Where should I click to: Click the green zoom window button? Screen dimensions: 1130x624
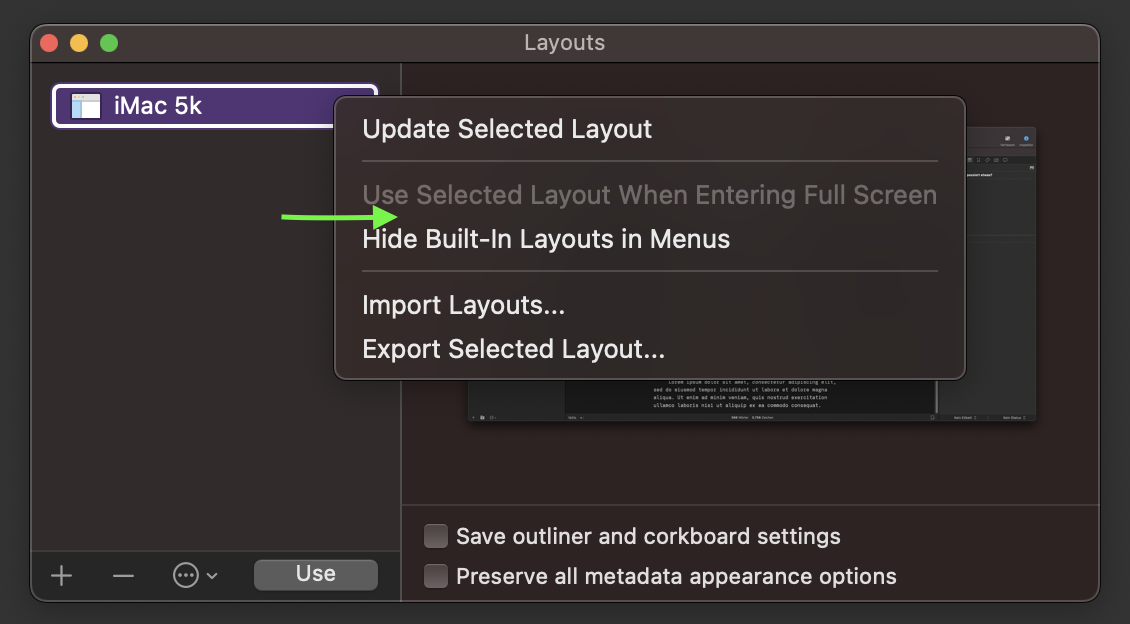coord(109,43)
